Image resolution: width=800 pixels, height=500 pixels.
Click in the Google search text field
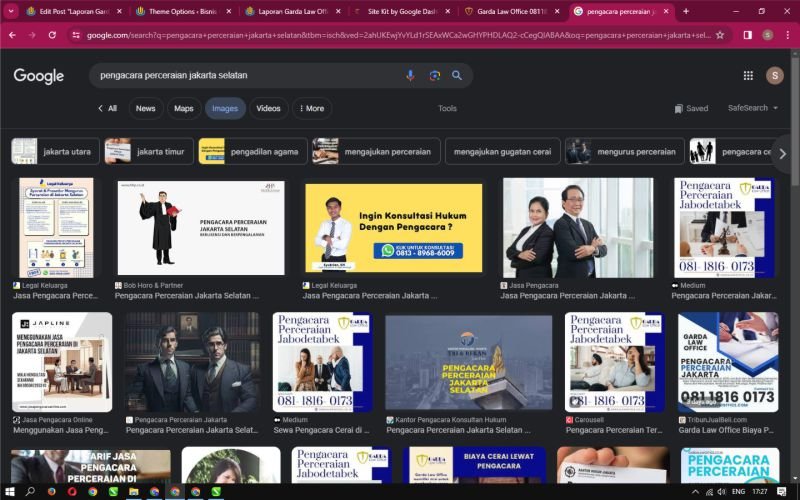[240, 75]
